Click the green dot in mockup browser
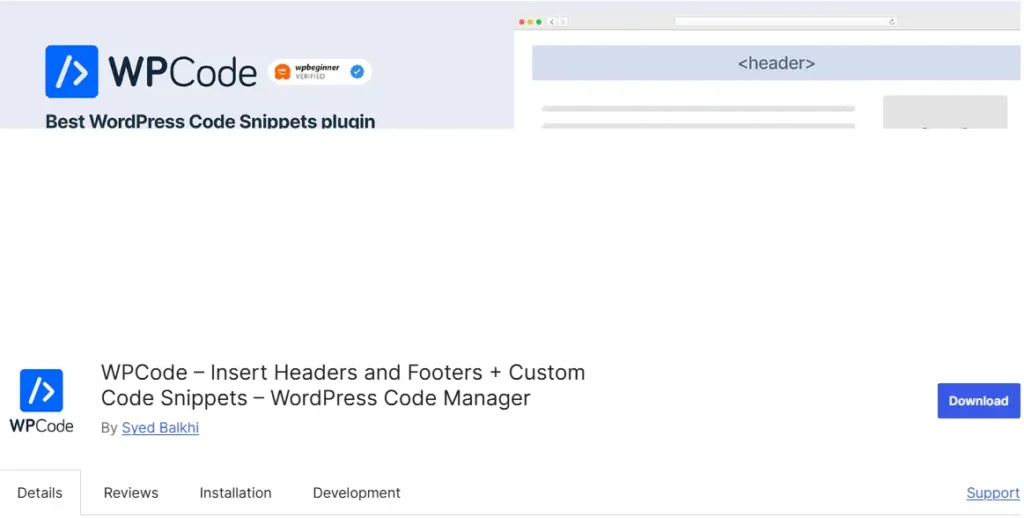This screenshot has height=518, width=1024. point(539,22)
